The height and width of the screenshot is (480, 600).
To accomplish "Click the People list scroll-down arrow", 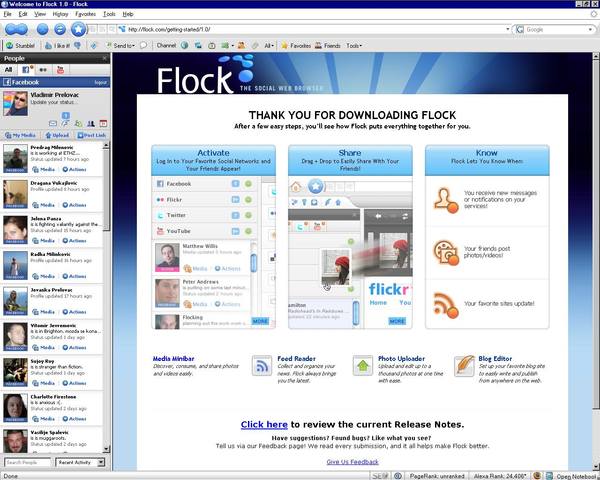I will [x=106, y=449].
